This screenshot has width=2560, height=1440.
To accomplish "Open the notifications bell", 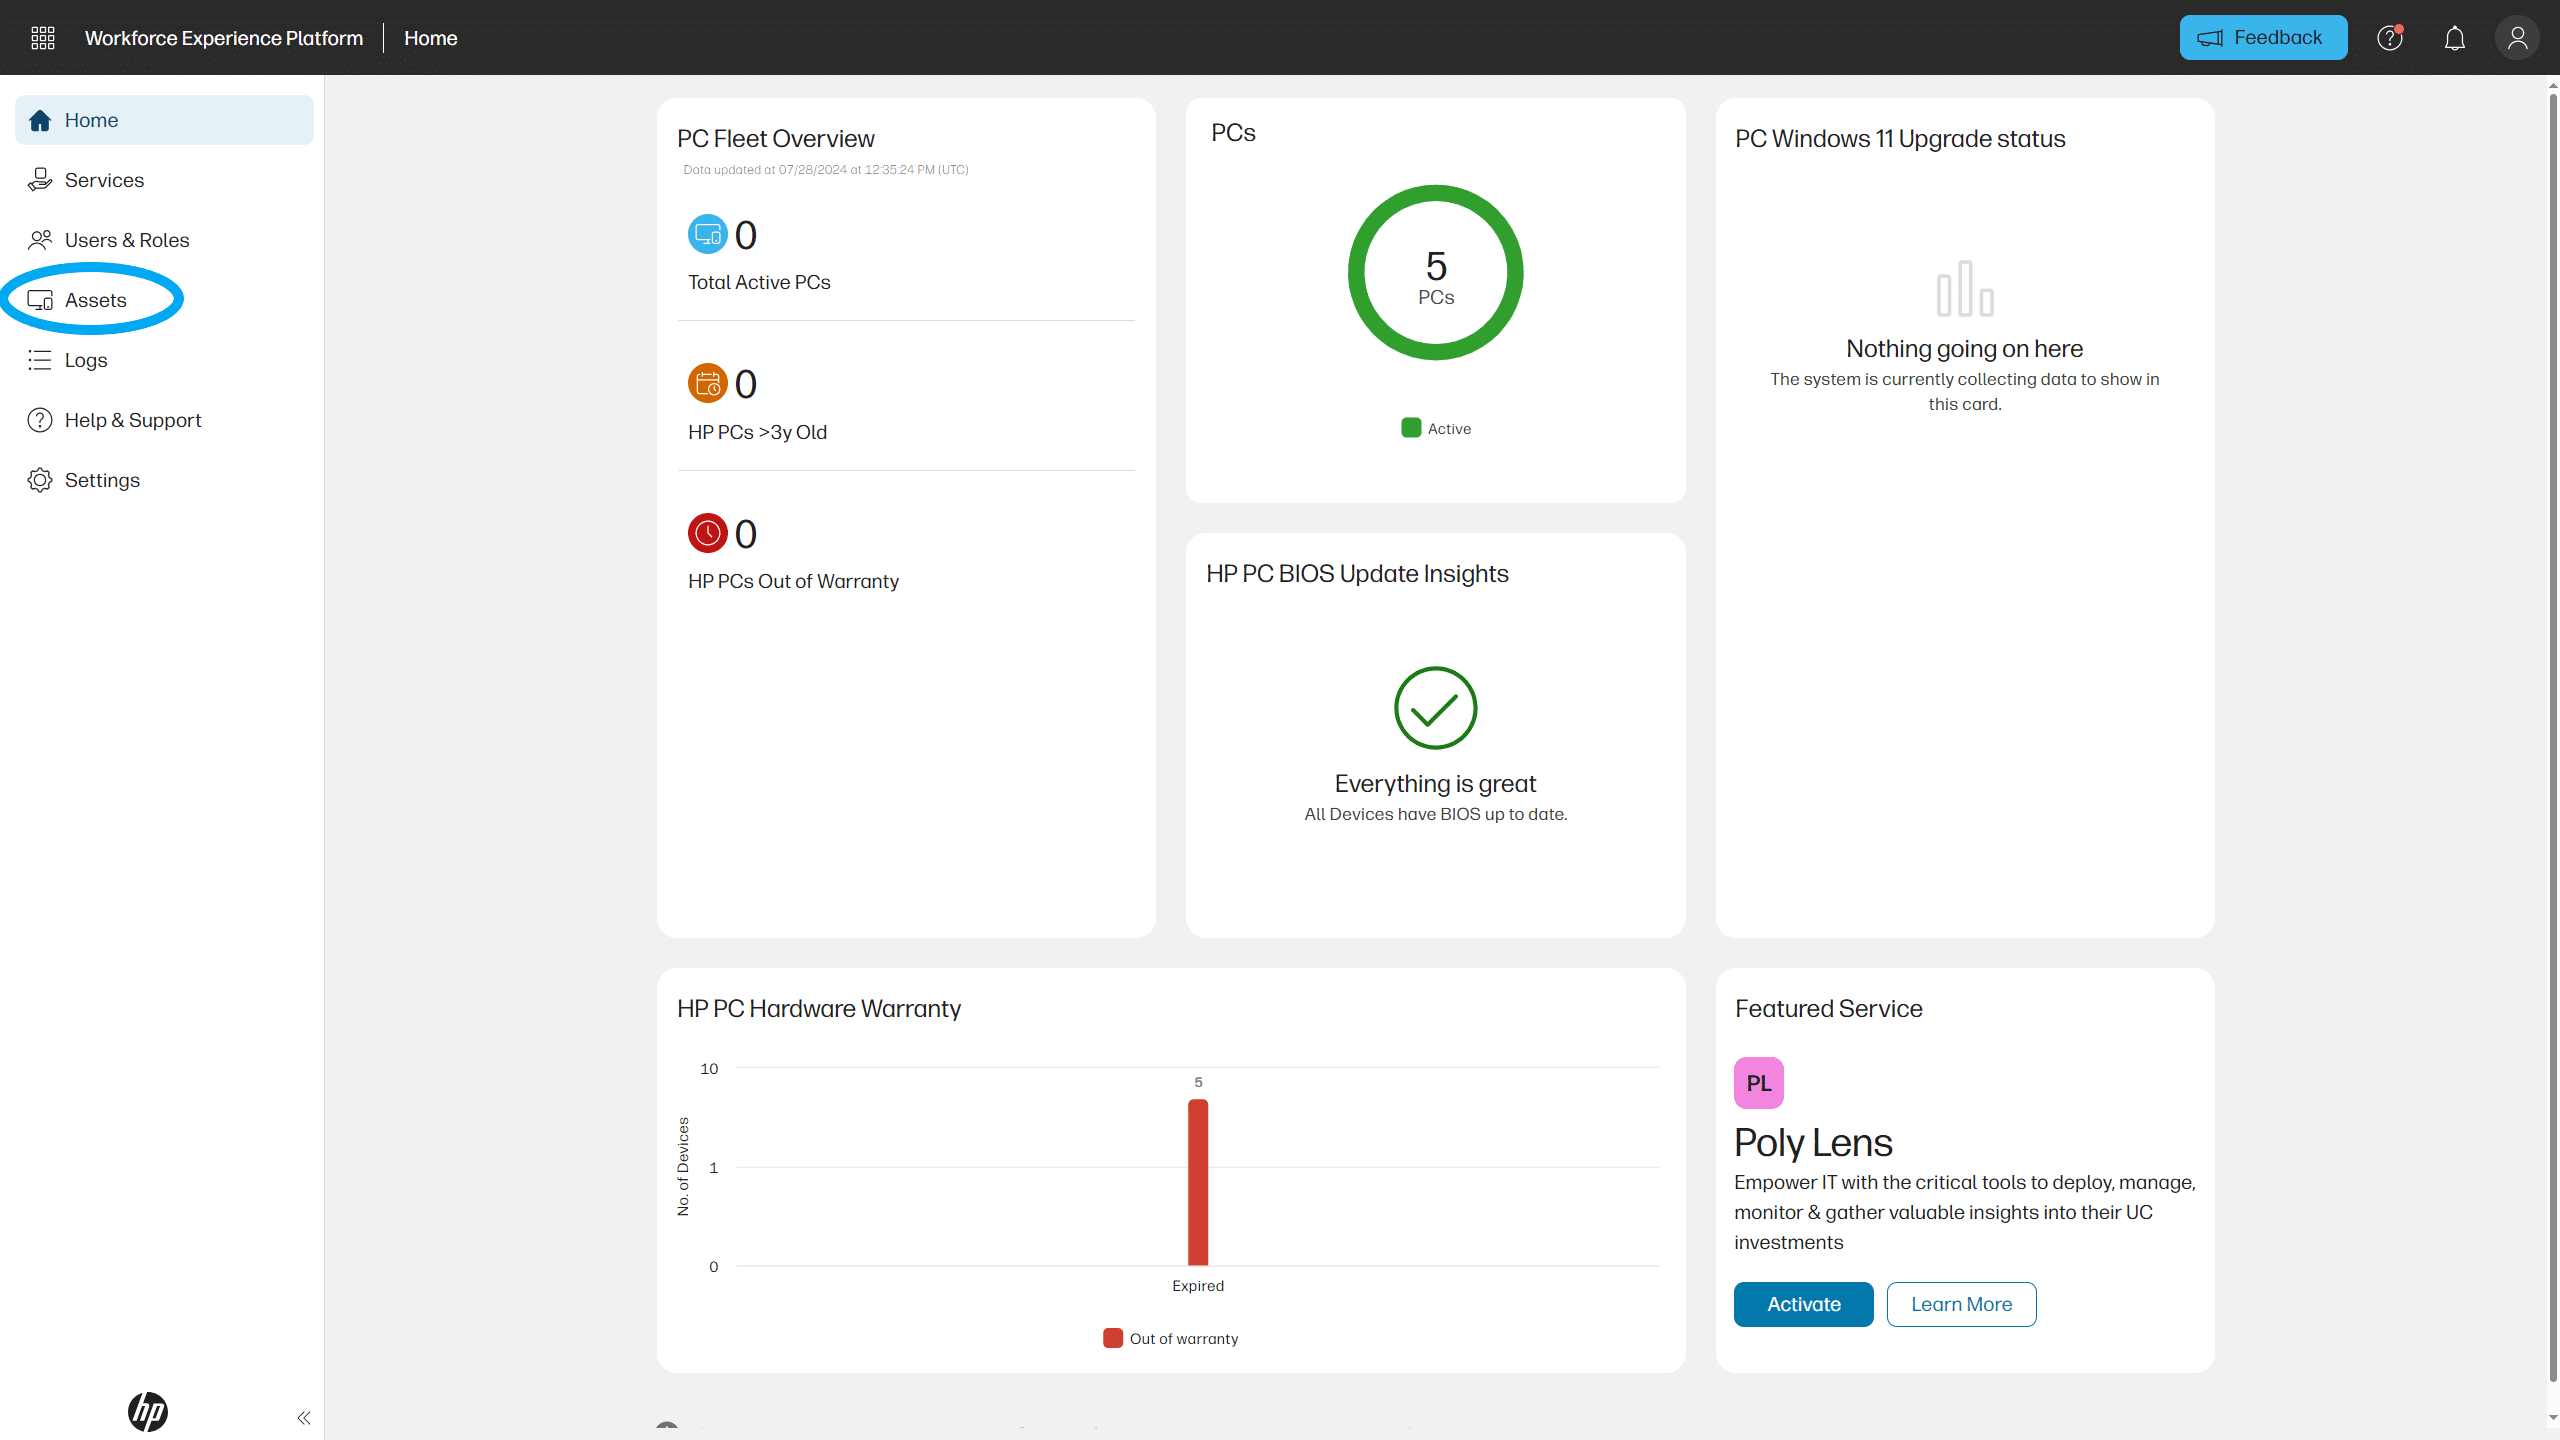I will (2454, 38).
